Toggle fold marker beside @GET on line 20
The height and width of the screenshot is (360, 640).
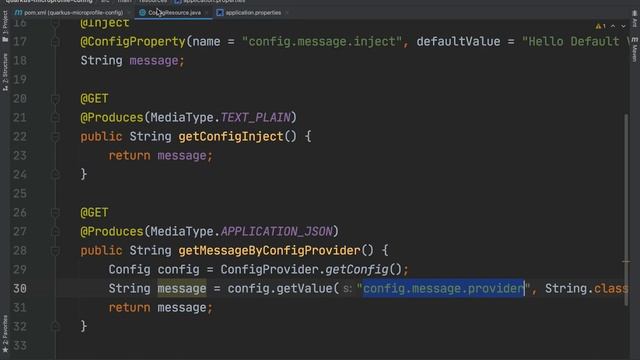pyautogui.click(x=55, y=99)
